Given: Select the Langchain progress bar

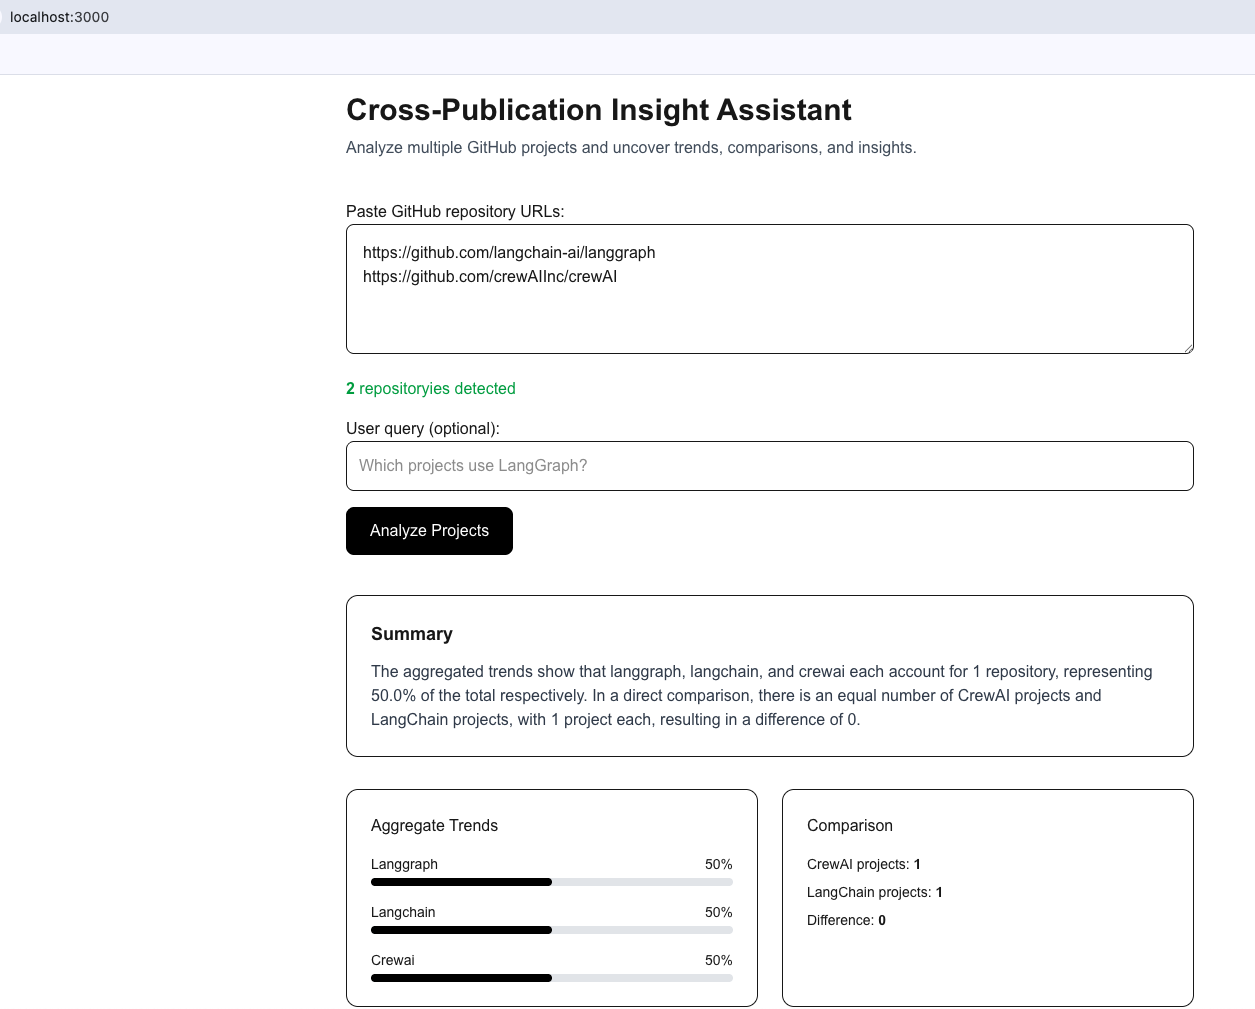Looking at the screenshot, I should 551,930.
